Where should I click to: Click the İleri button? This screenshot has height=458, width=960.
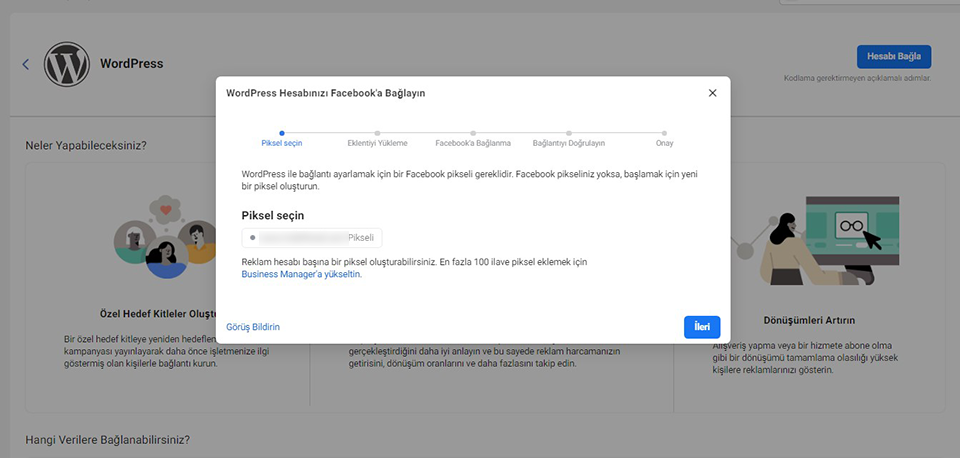pyautogui.click(x=702, y=327)
